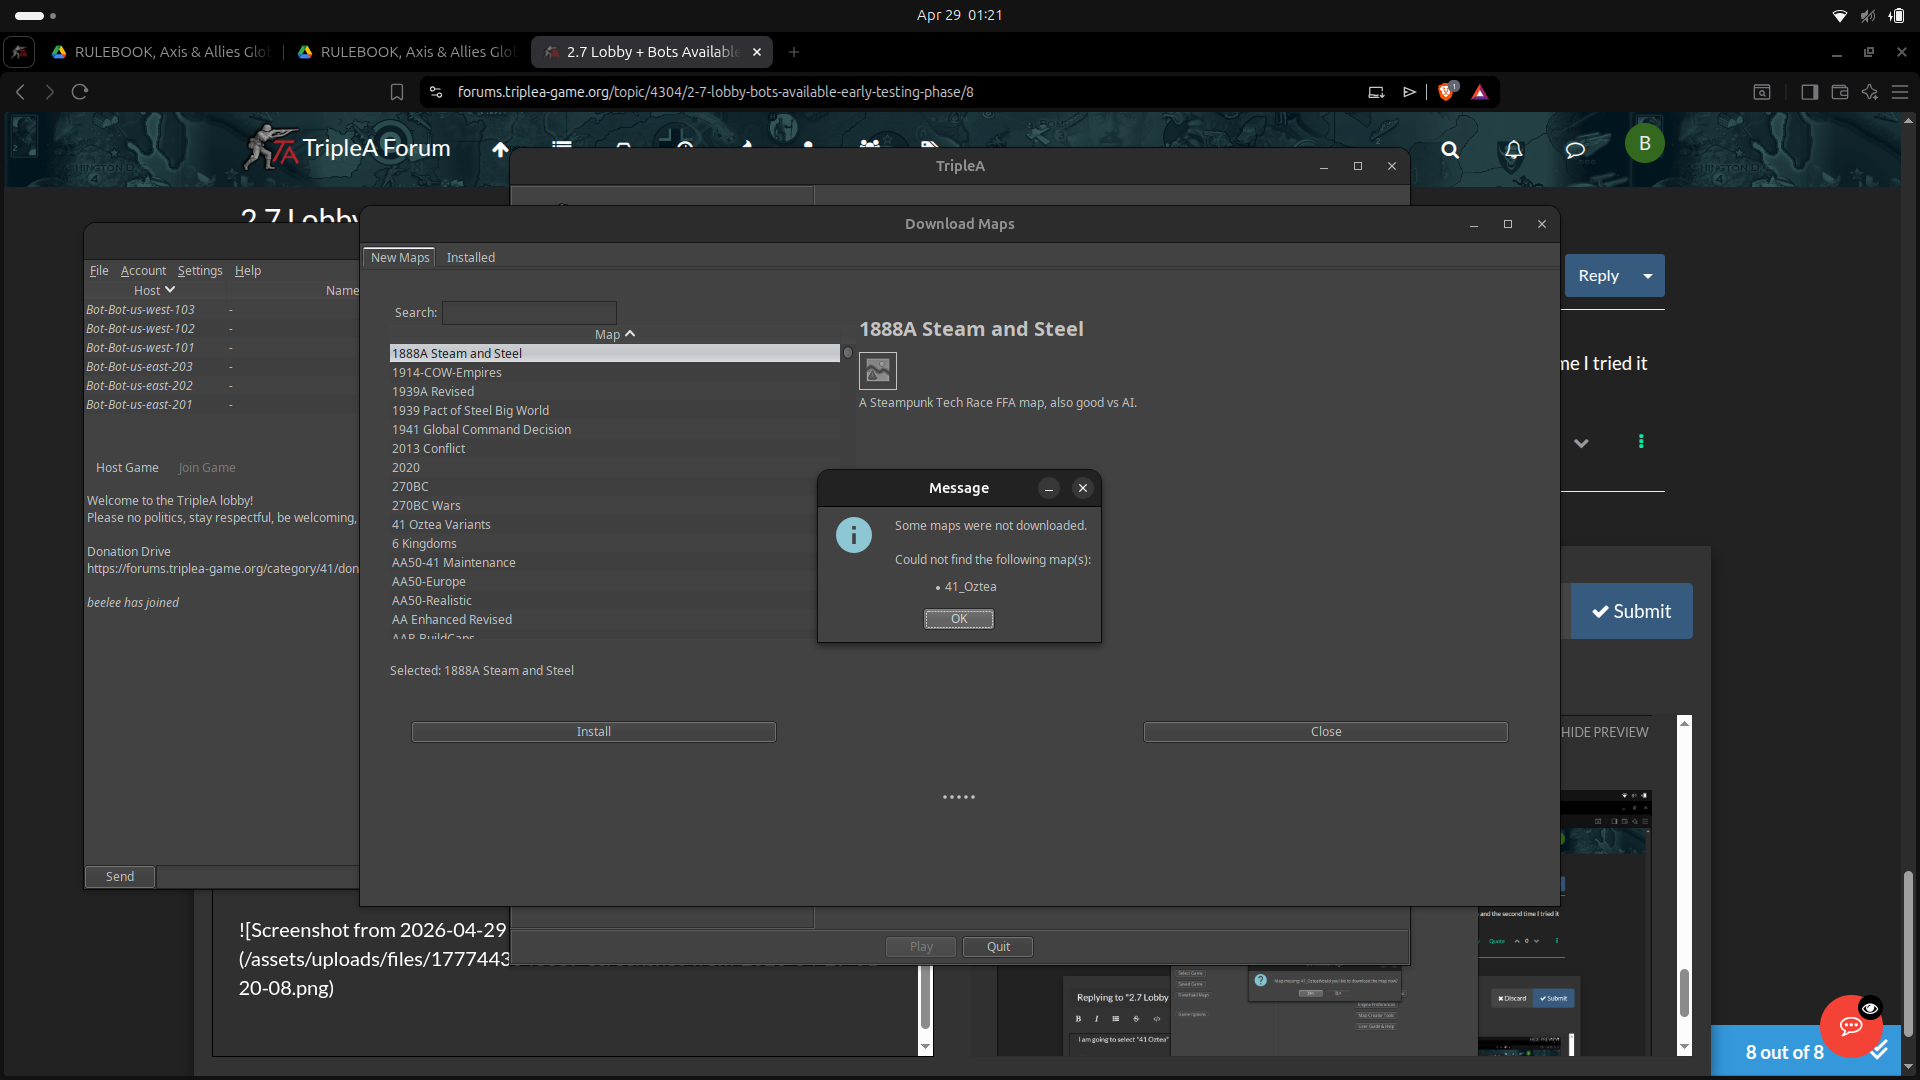The width and height of the screenshot is (1920, 1080).
Task: Dismiss the message with OK
Action: (x=958, y=618)
